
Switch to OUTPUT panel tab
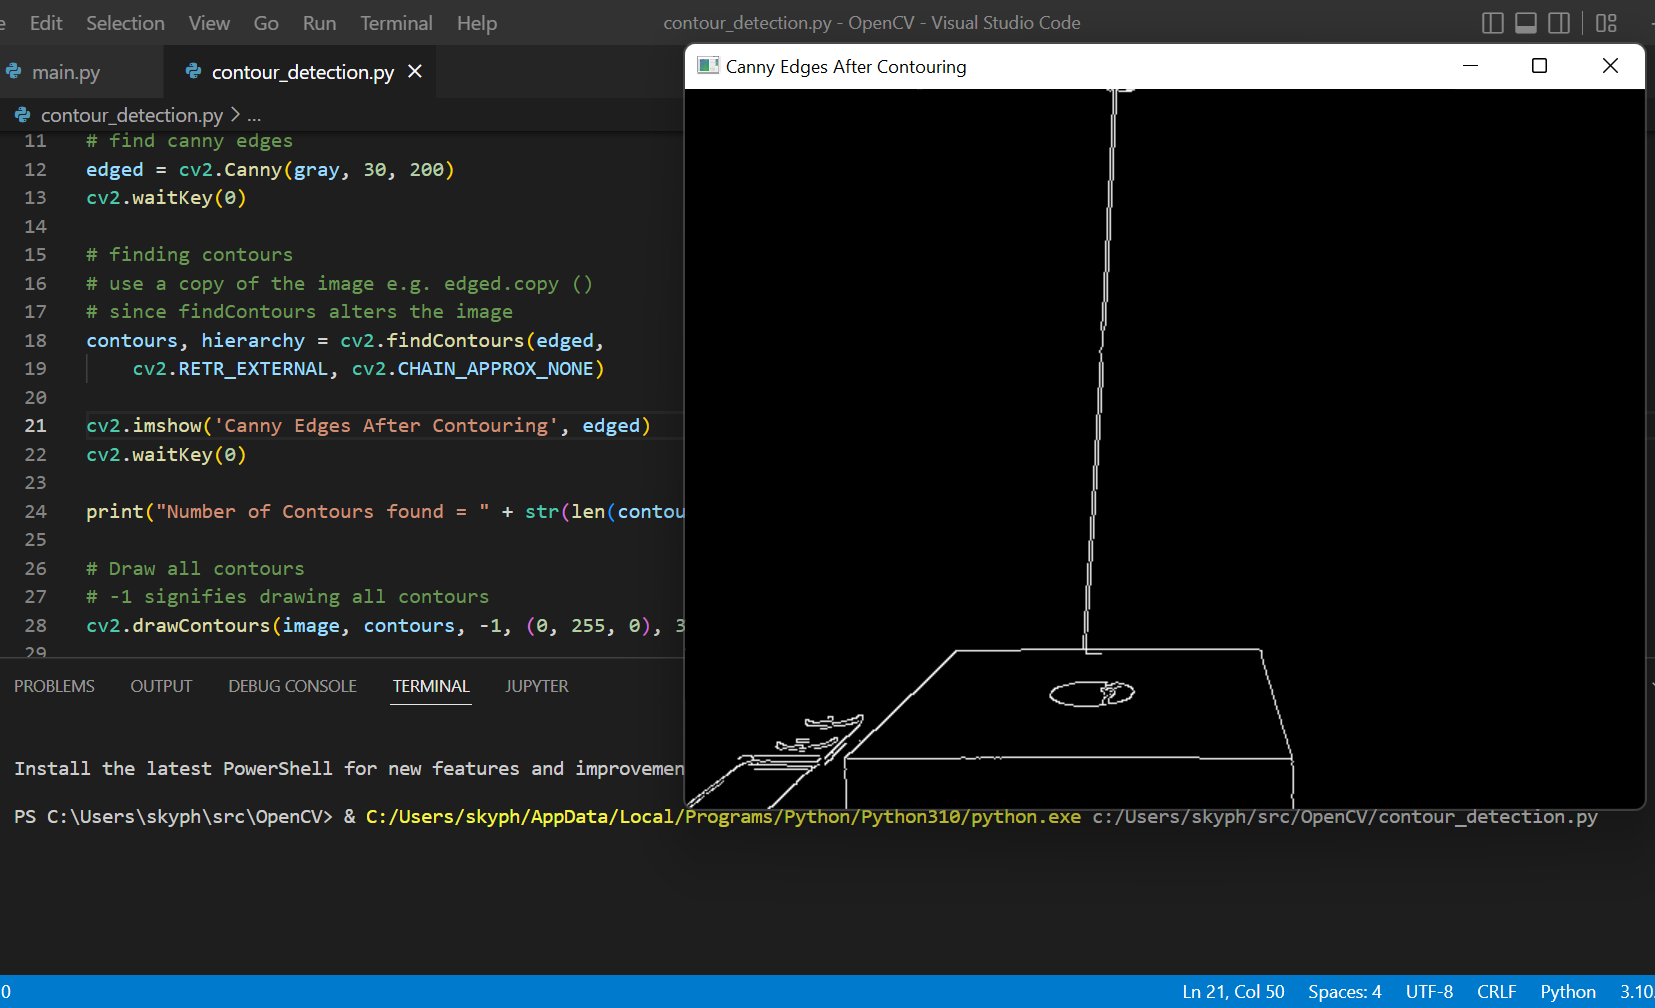[x=161, y=686]
